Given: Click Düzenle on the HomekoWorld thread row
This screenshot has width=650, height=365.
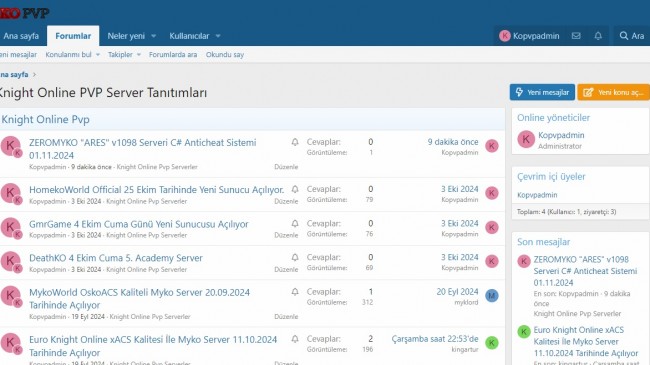Looking at the screenshot, I should click(x=286, y=201).
